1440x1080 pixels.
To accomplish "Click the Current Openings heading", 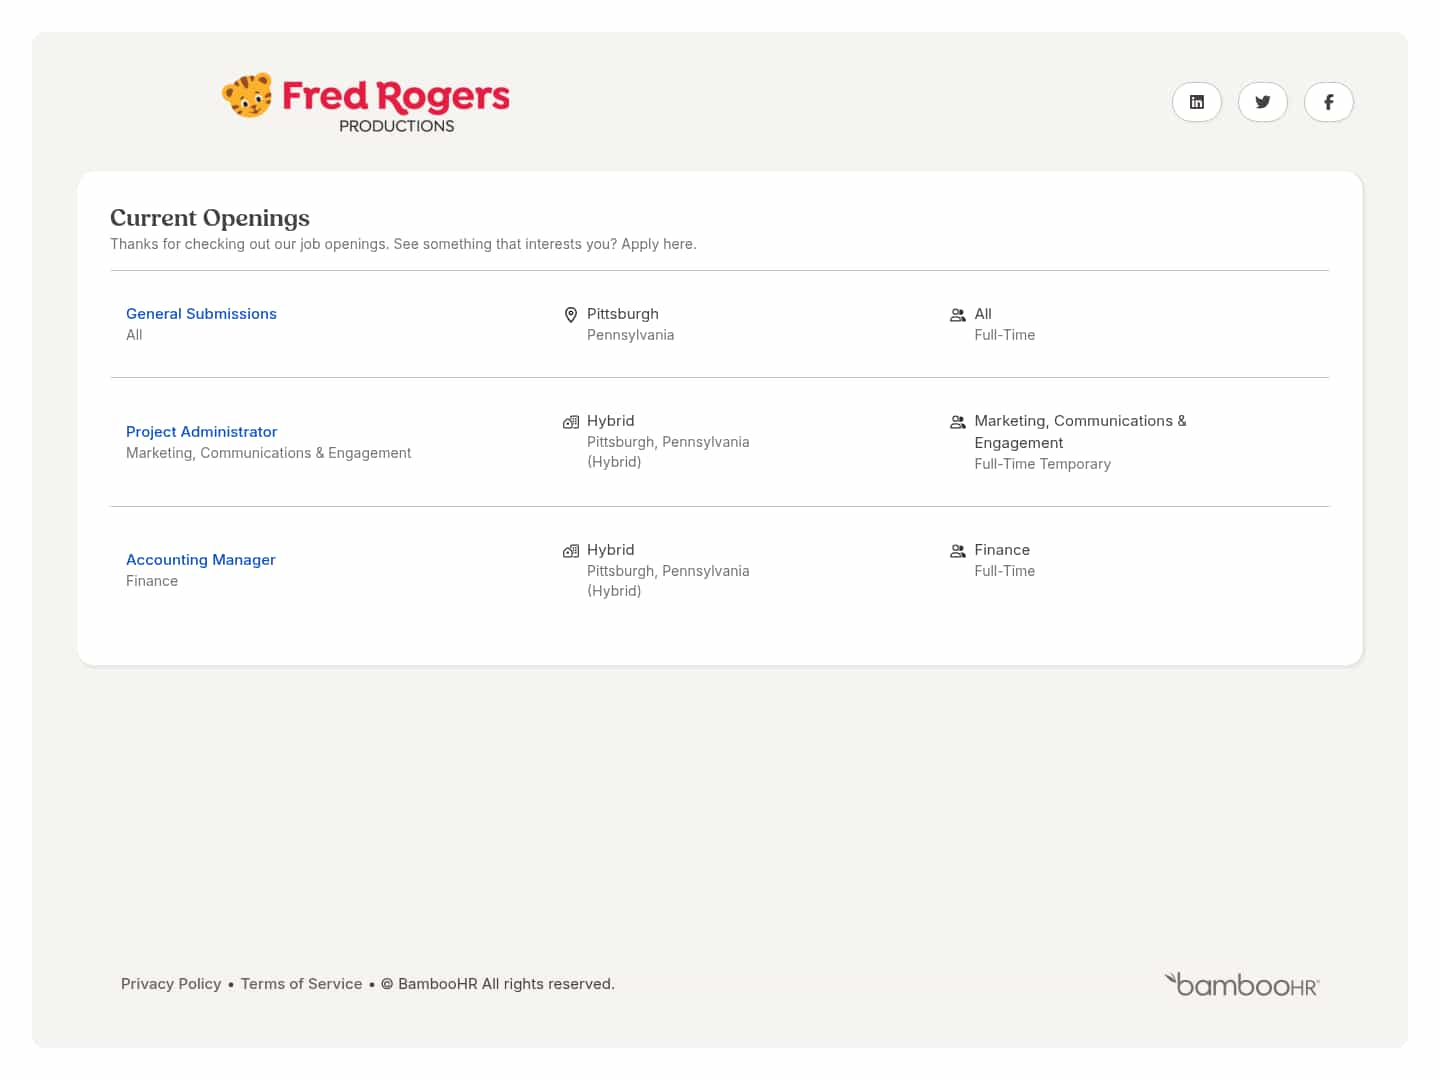I will 210,218.
